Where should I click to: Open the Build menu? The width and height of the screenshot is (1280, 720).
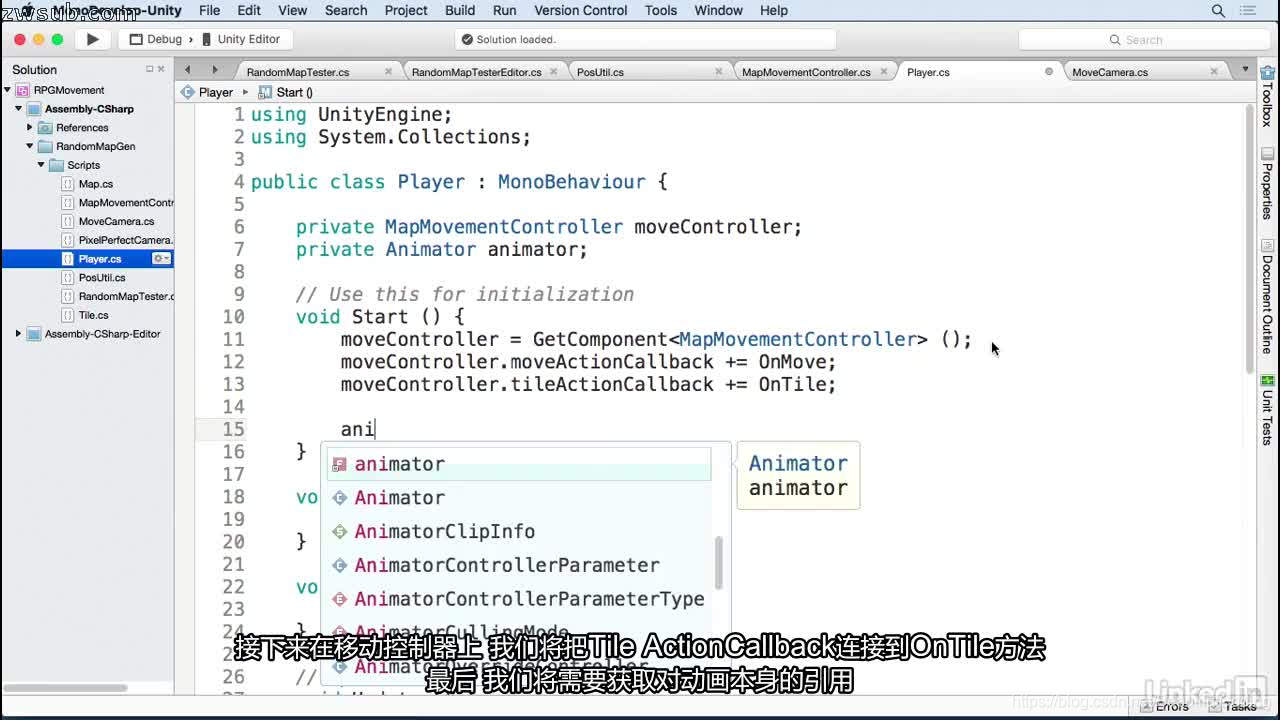tap(460, 10)
